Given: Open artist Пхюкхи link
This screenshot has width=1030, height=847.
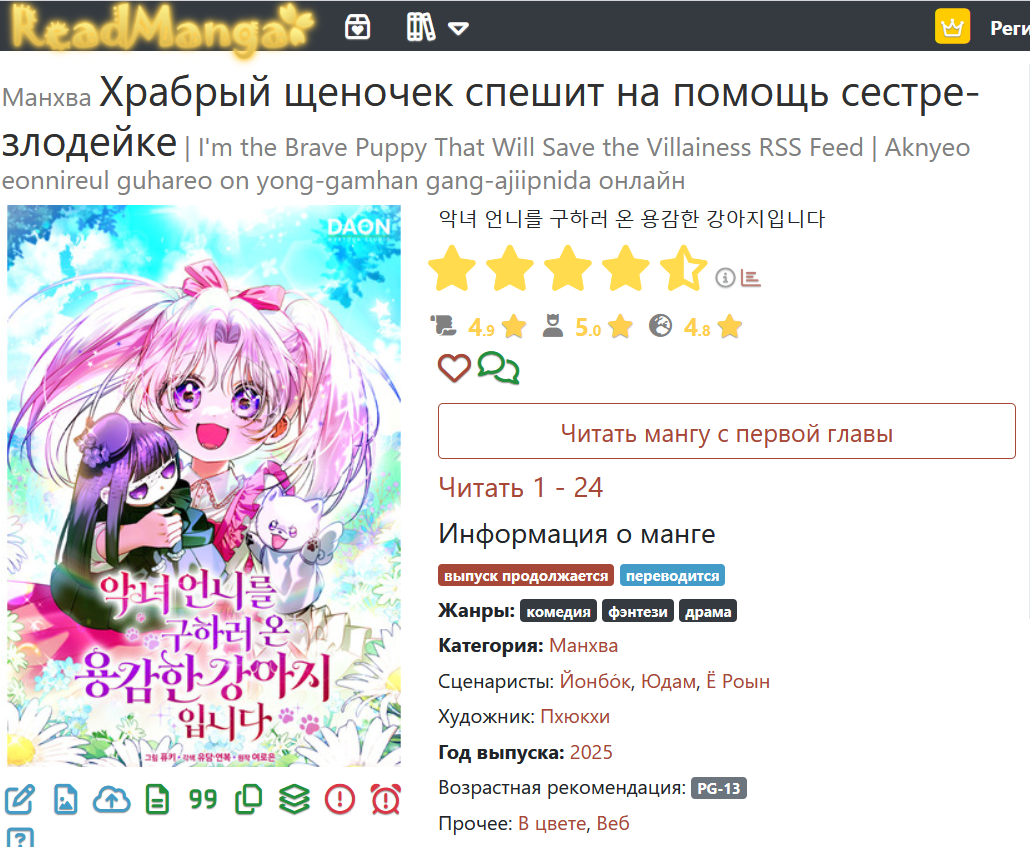Looking at the screenshot, I should (x=575, y=716).
